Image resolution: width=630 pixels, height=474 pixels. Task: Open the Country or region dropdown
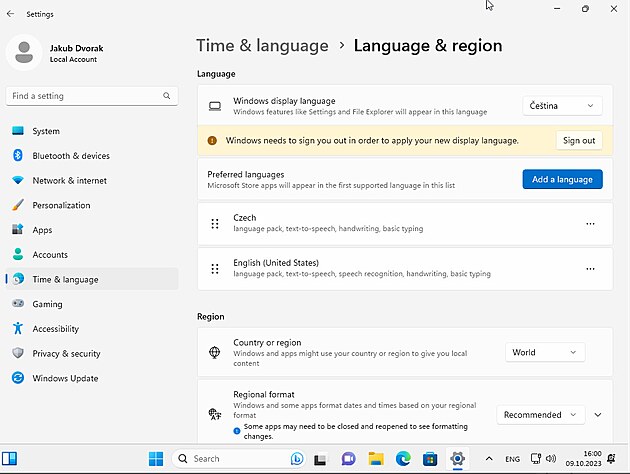(x=545, y=352)
